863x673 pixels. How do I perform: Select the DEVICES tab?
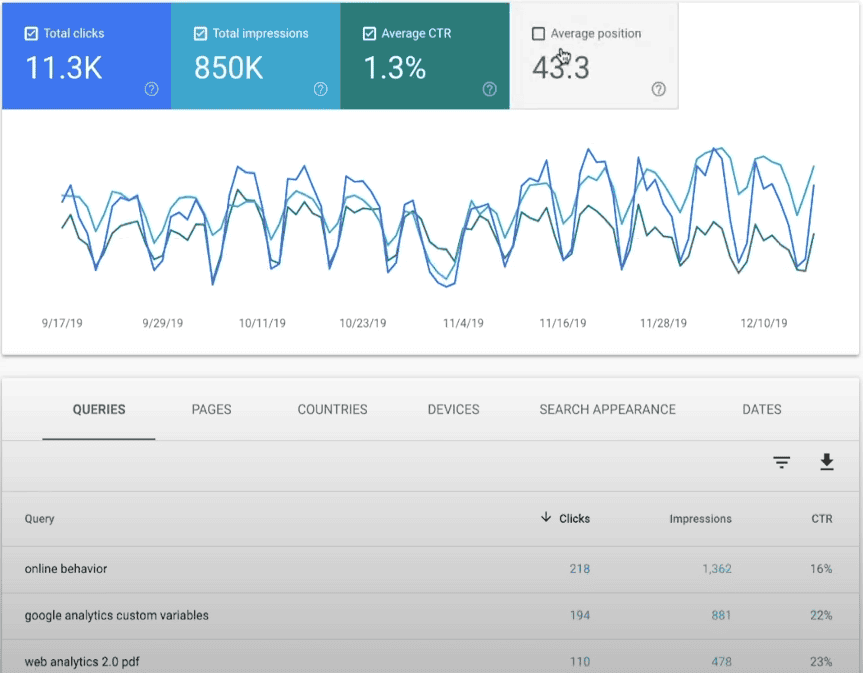point(452,409)
